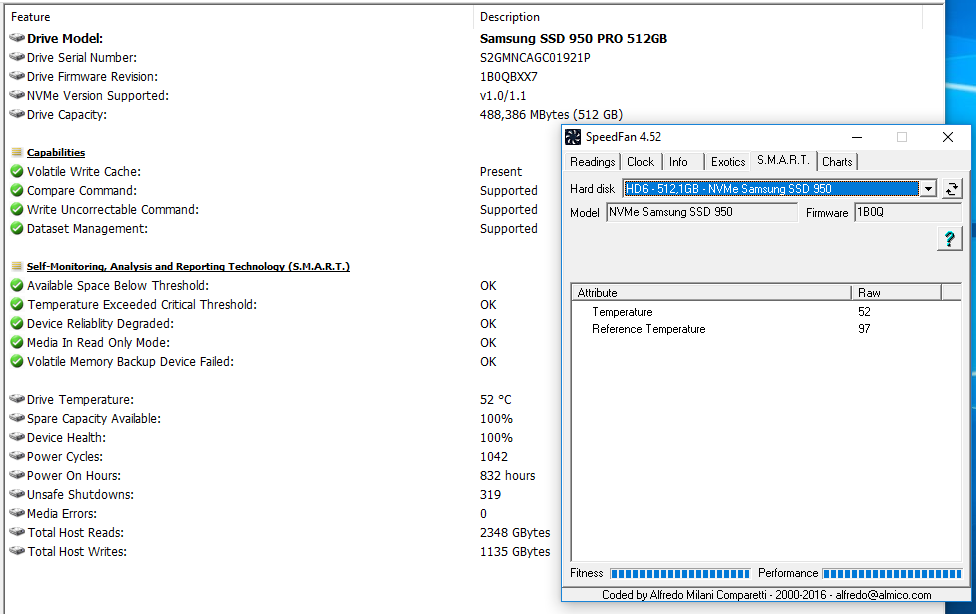Click the 2348 GBytes reads value
976x614 pixels.
coord(515,533)
